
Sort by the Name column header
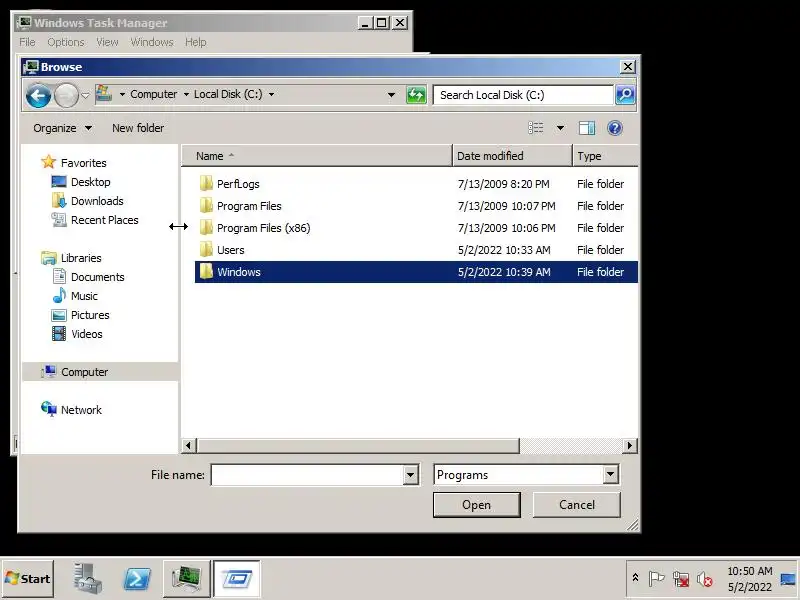tap(317, 156)
